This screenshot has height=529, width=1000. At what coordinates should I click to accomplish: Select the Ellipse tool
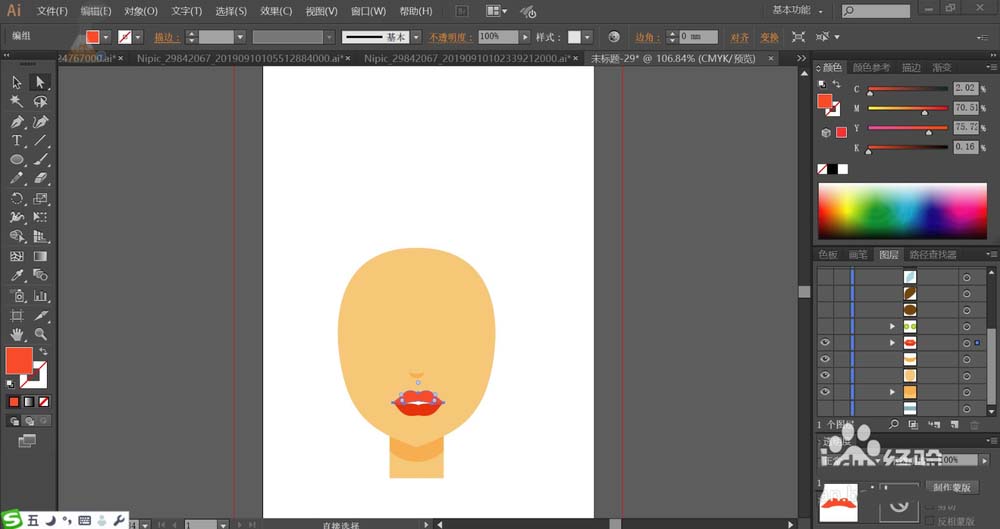[x=17, y=160]
